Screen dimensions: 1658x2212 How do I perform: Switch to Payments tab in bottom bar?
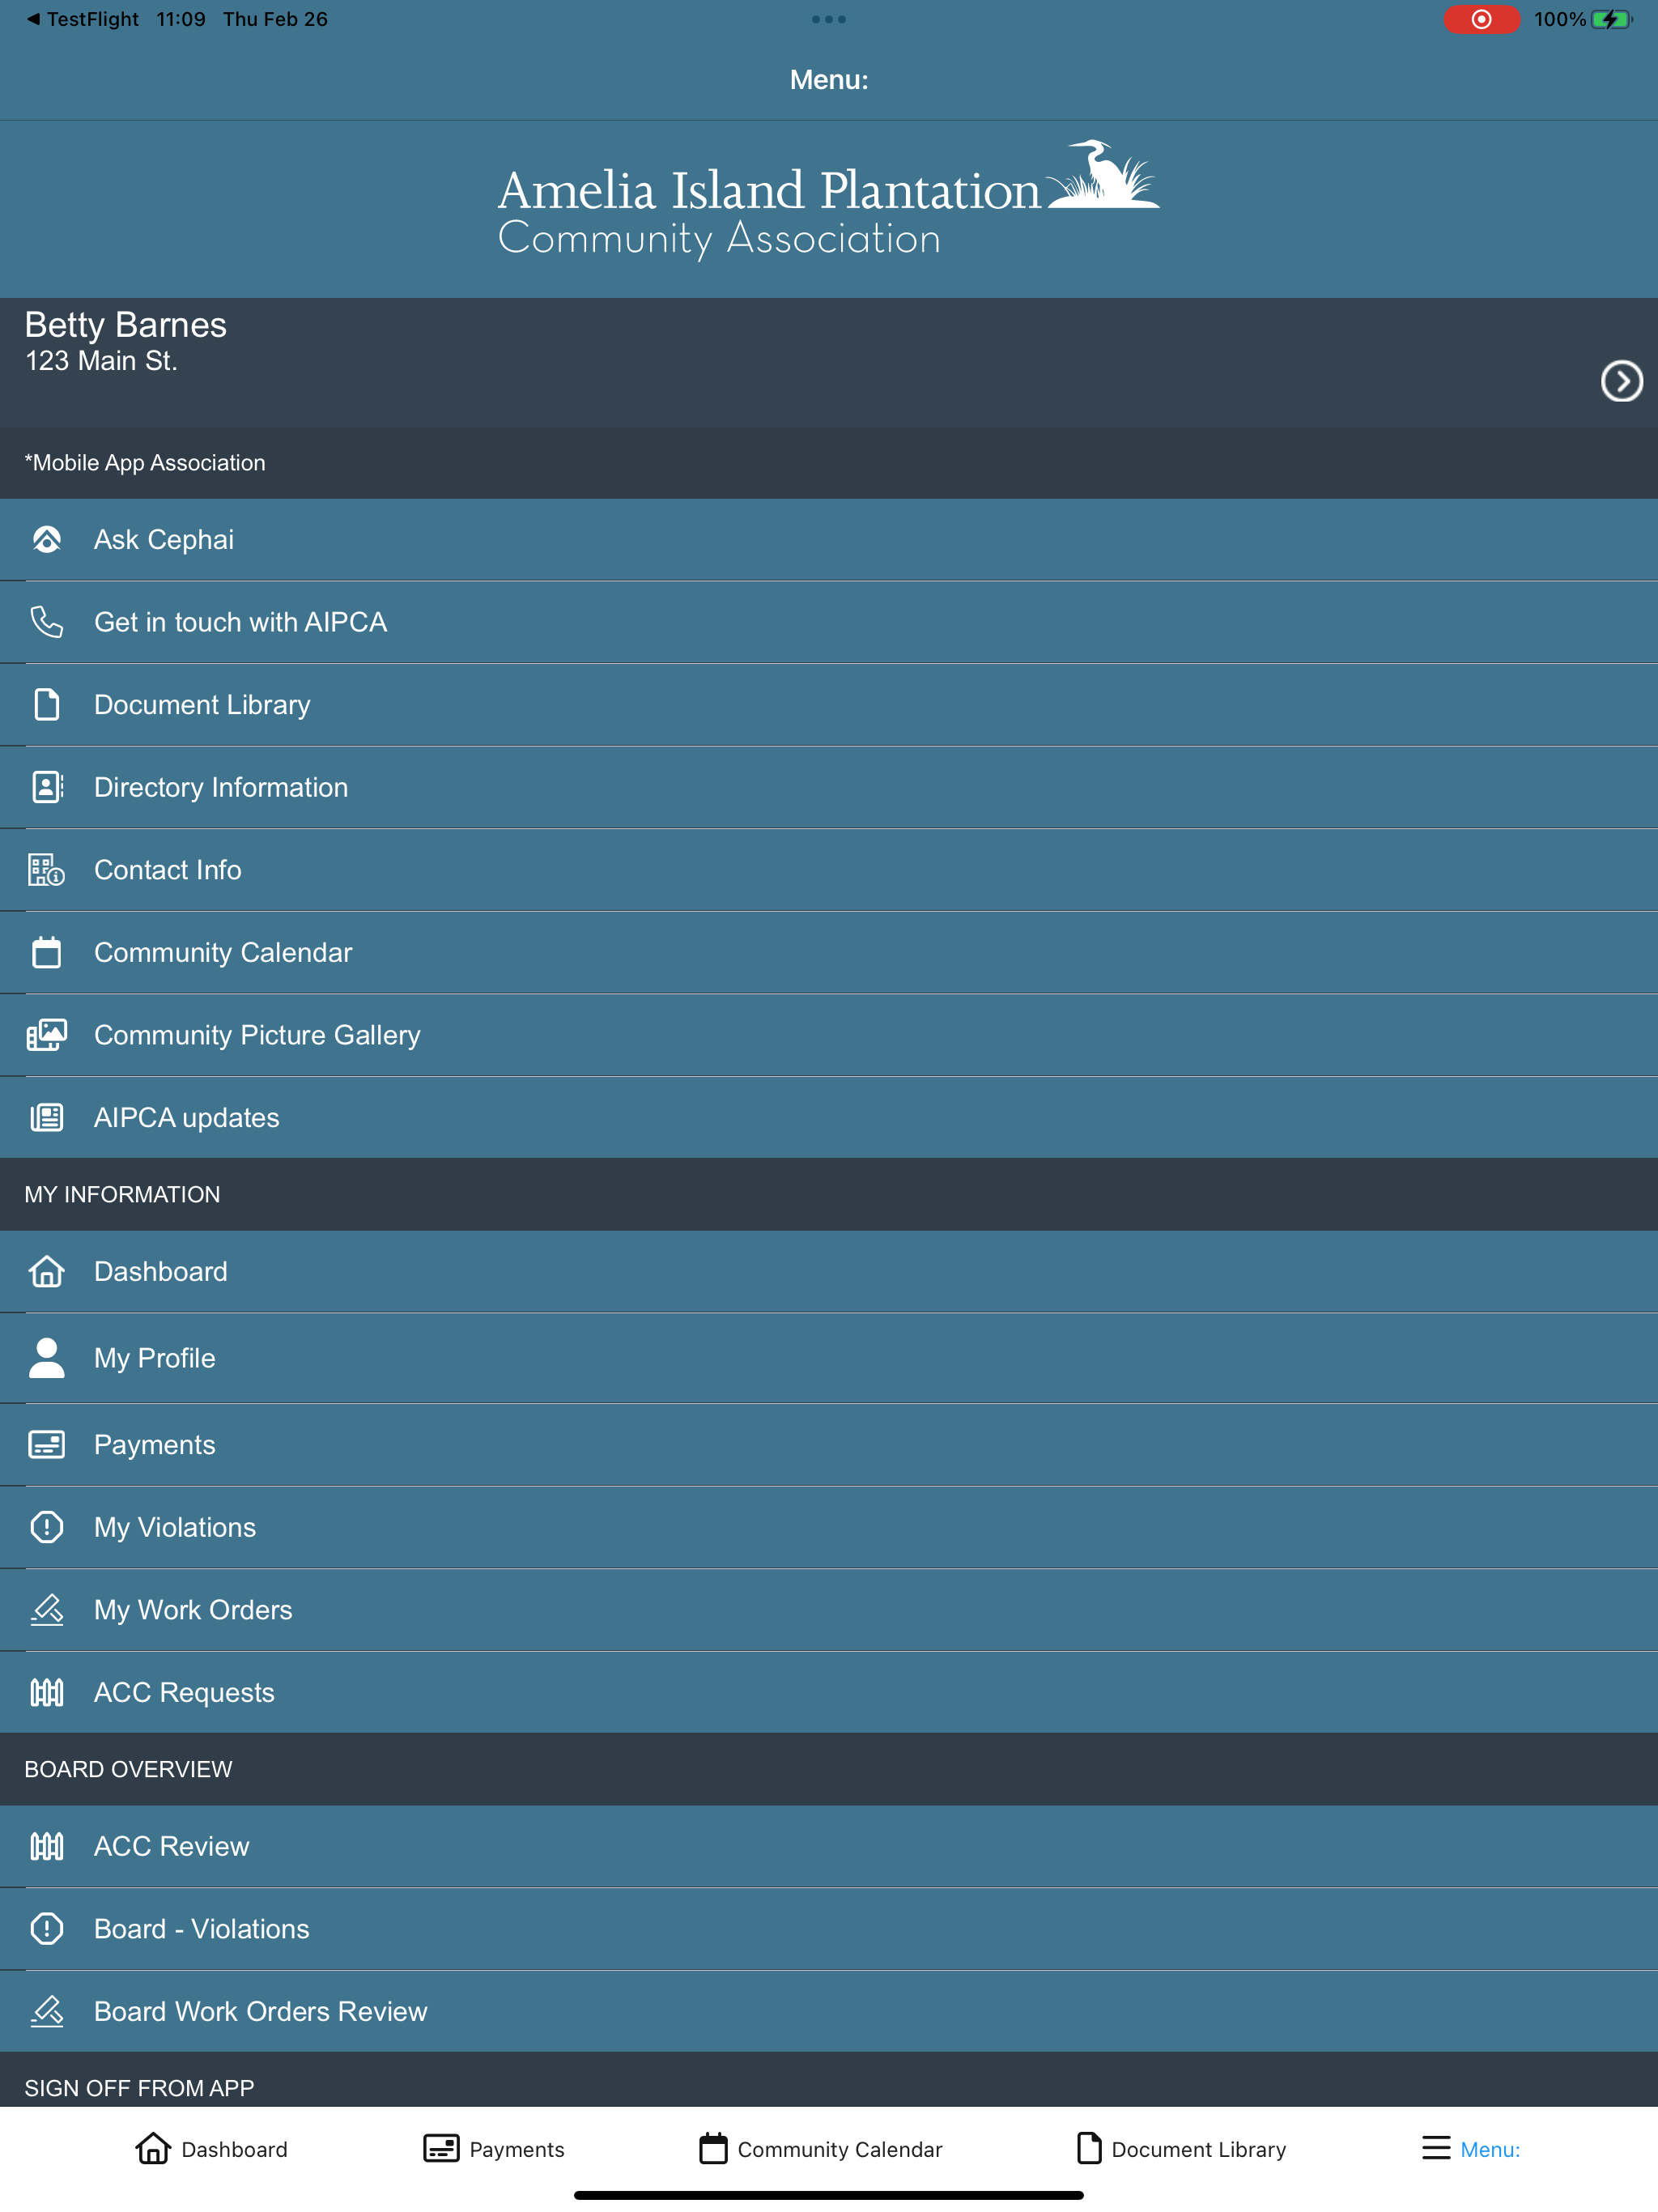(493, 2148)
